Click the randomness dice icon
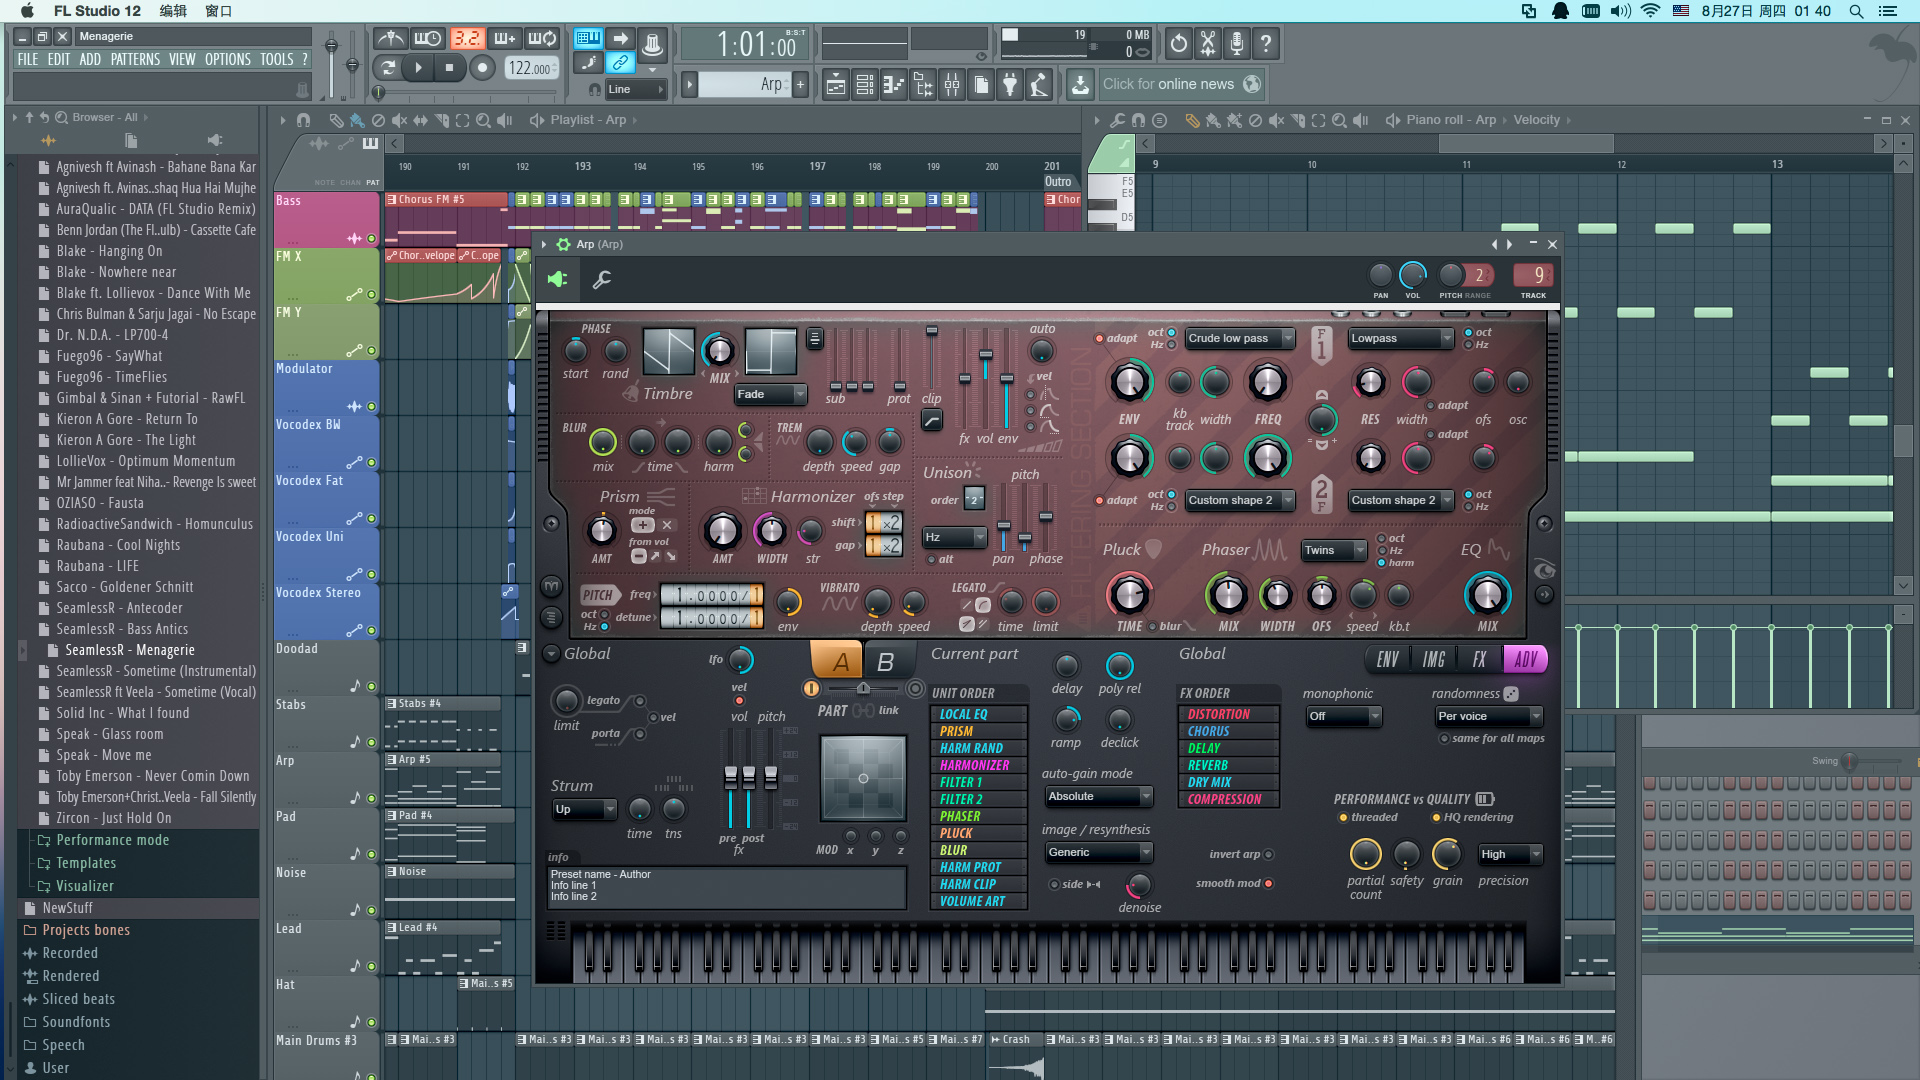The image size is (1920, 1080). click(x=1511, y=693)
